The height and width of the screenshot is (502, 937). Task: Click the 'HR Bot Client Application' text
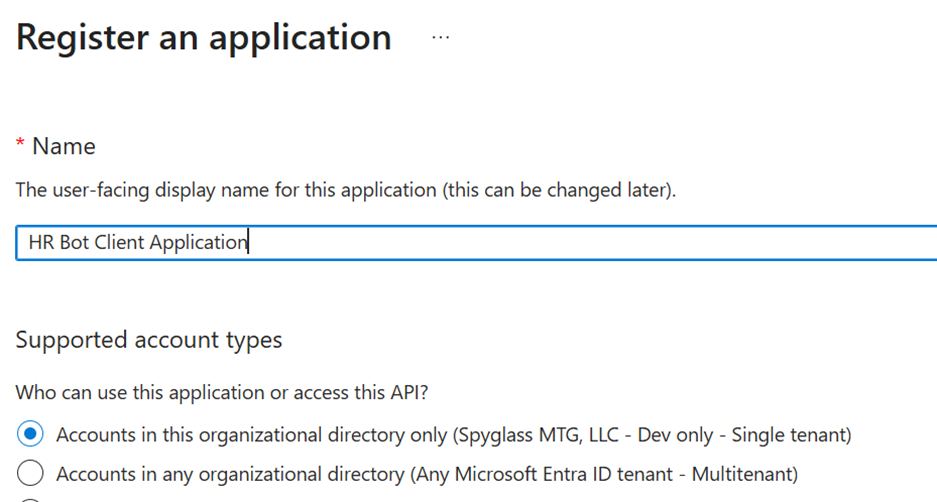(x=138, y=243)
